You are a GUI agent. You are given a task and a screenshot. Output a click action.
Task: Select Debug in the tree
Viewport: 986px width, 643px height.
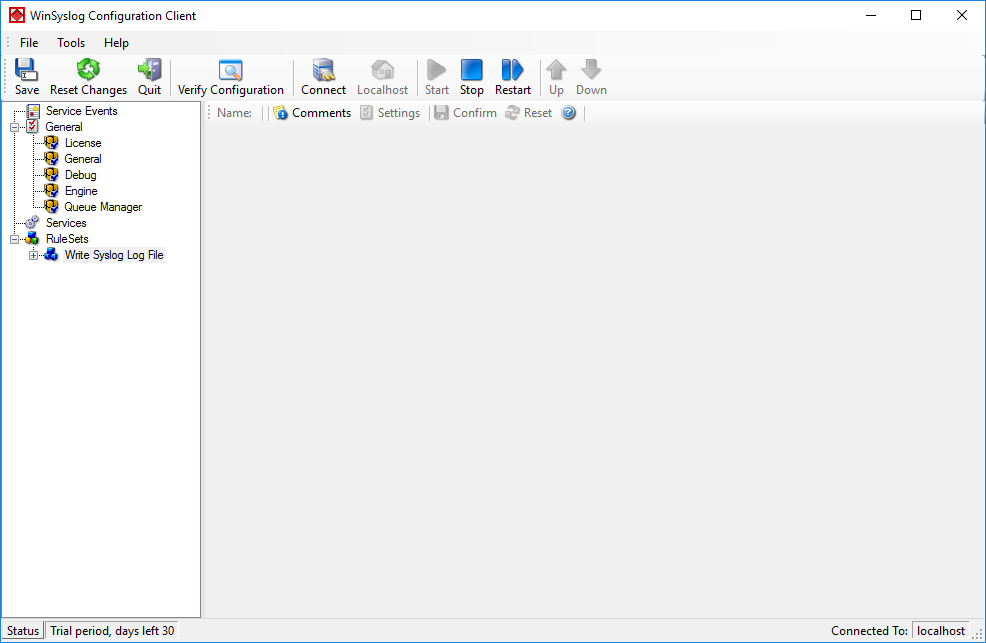tap(80, 175)
